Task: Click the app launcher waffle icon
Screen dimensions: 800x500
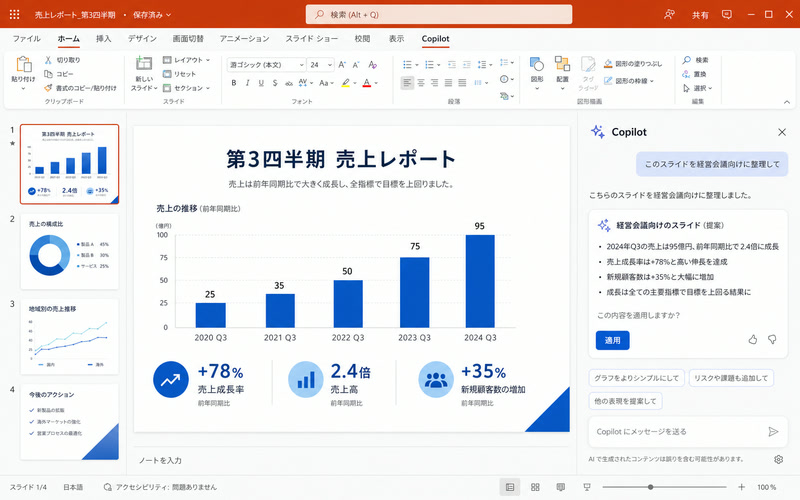Action: point(14,14)
